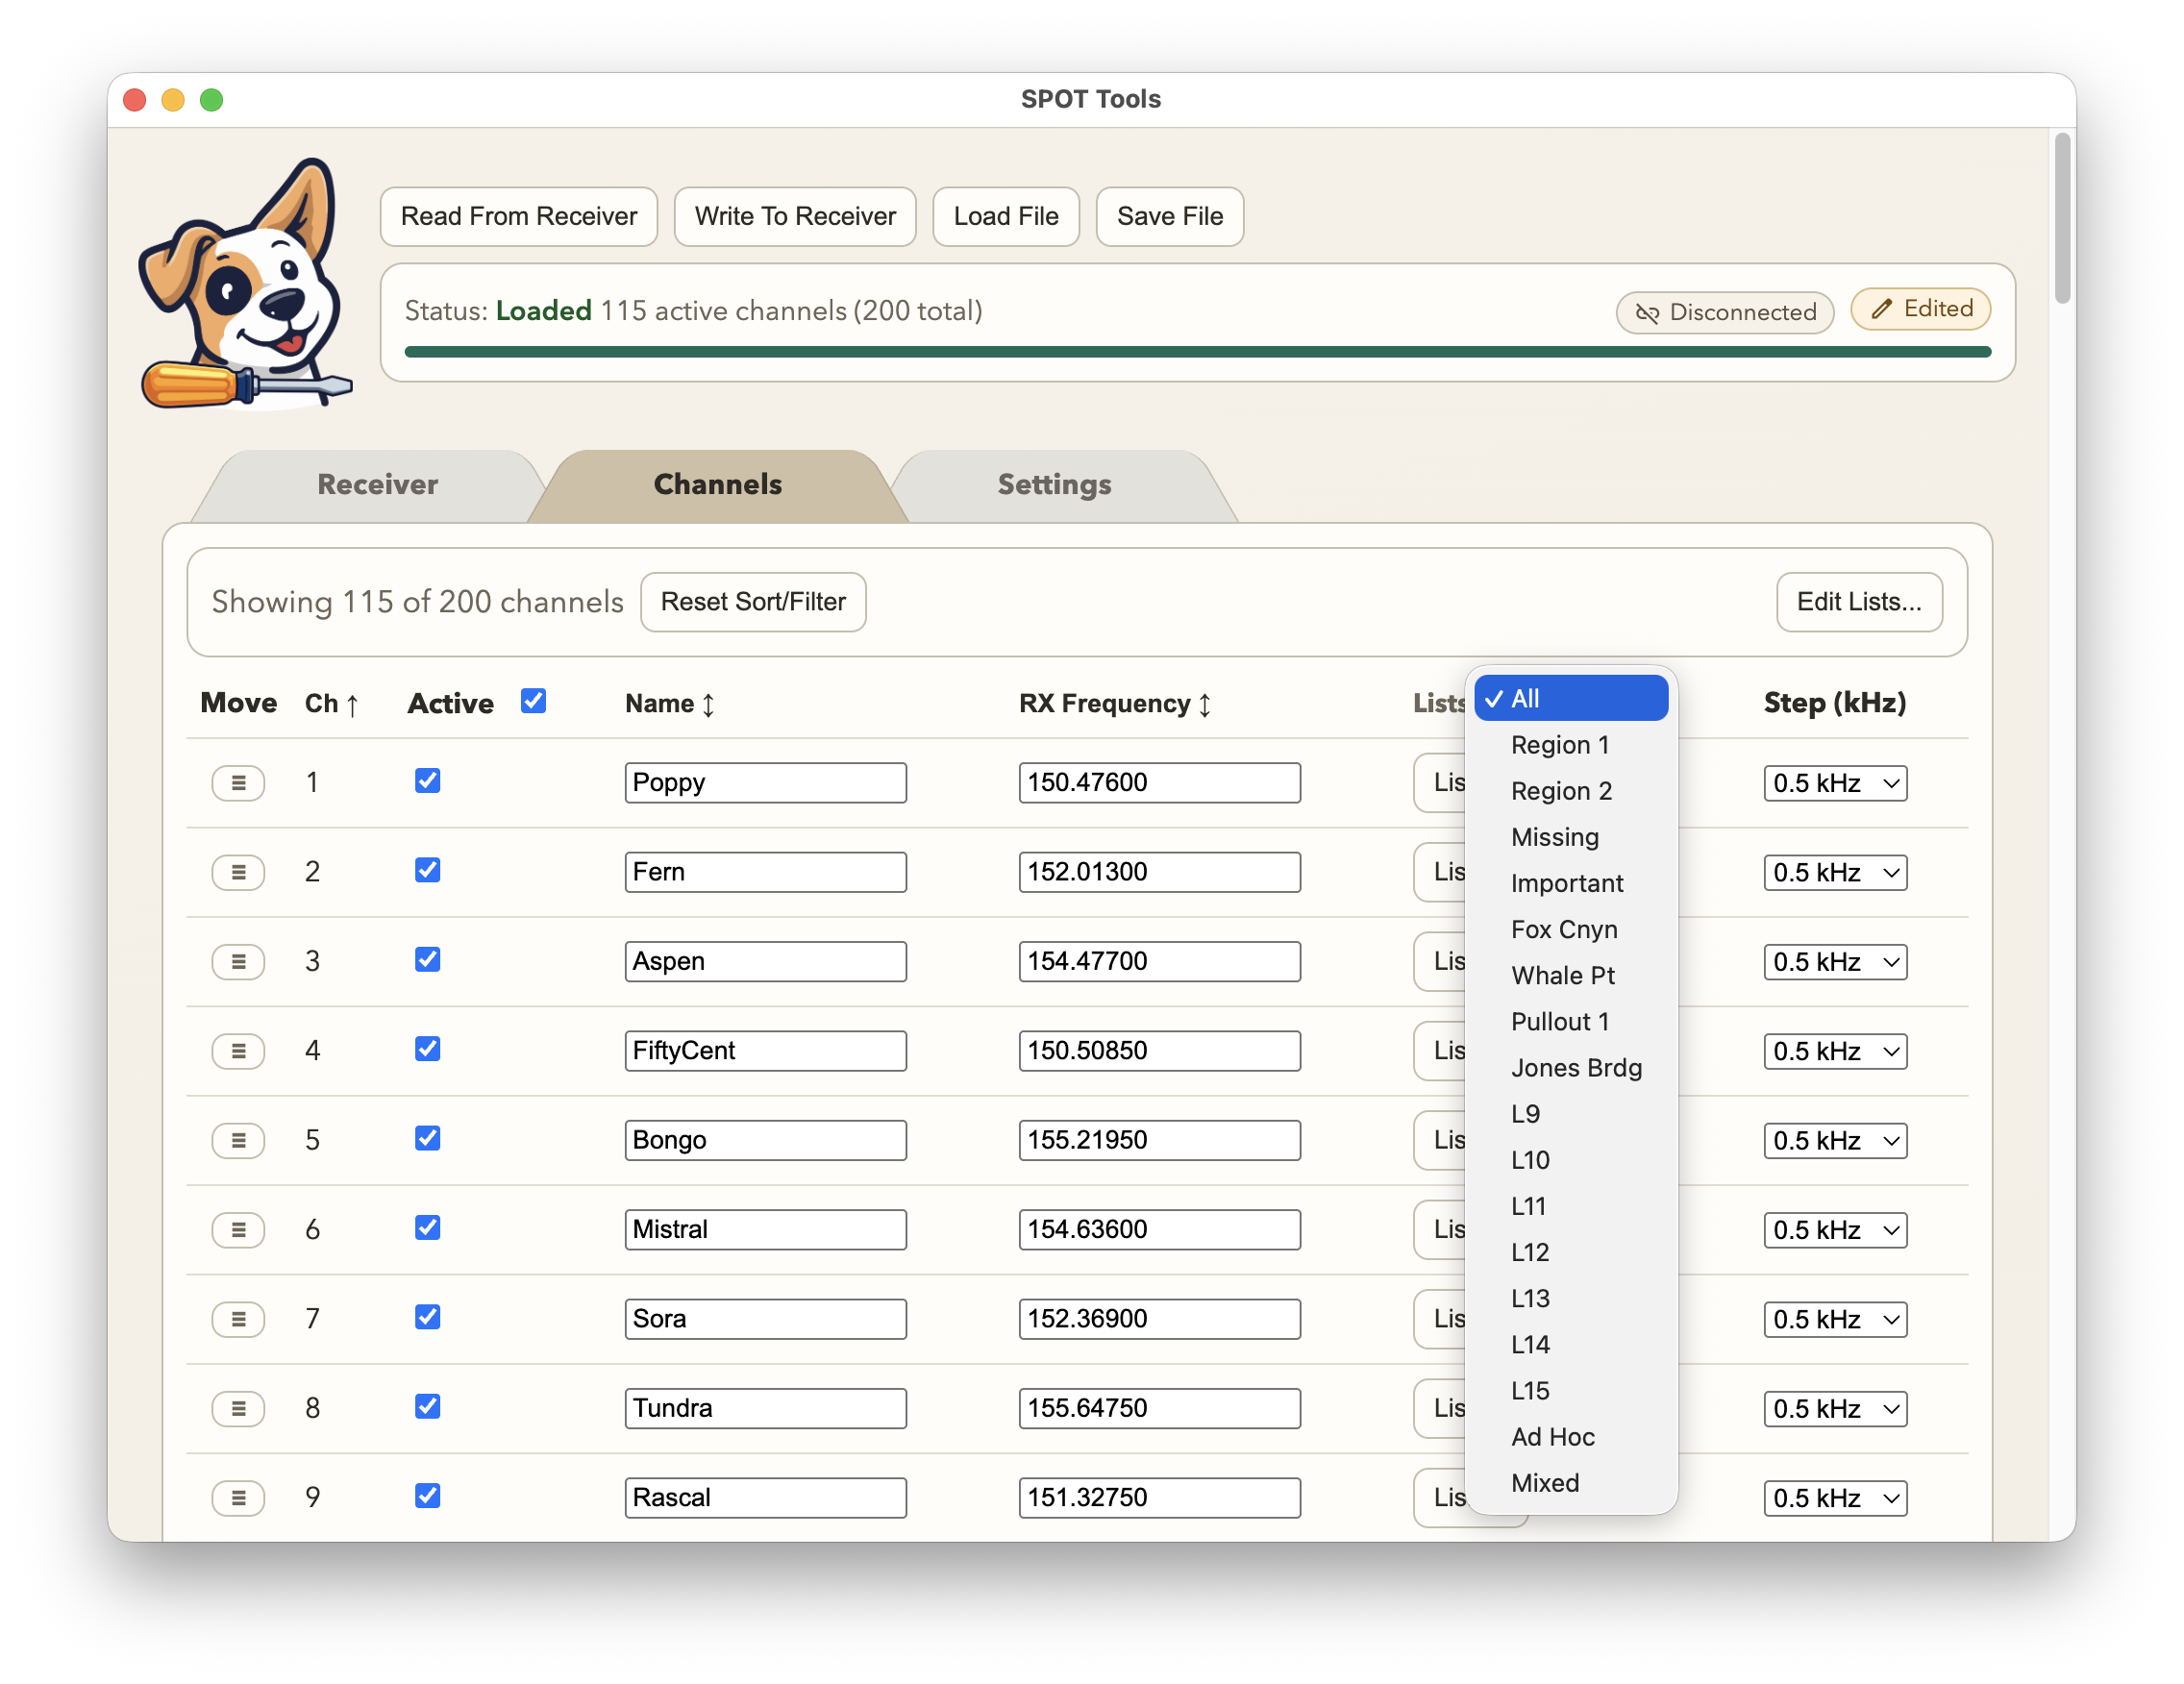Uncheck Active for channel 3 Aspen

coord(427,960)
